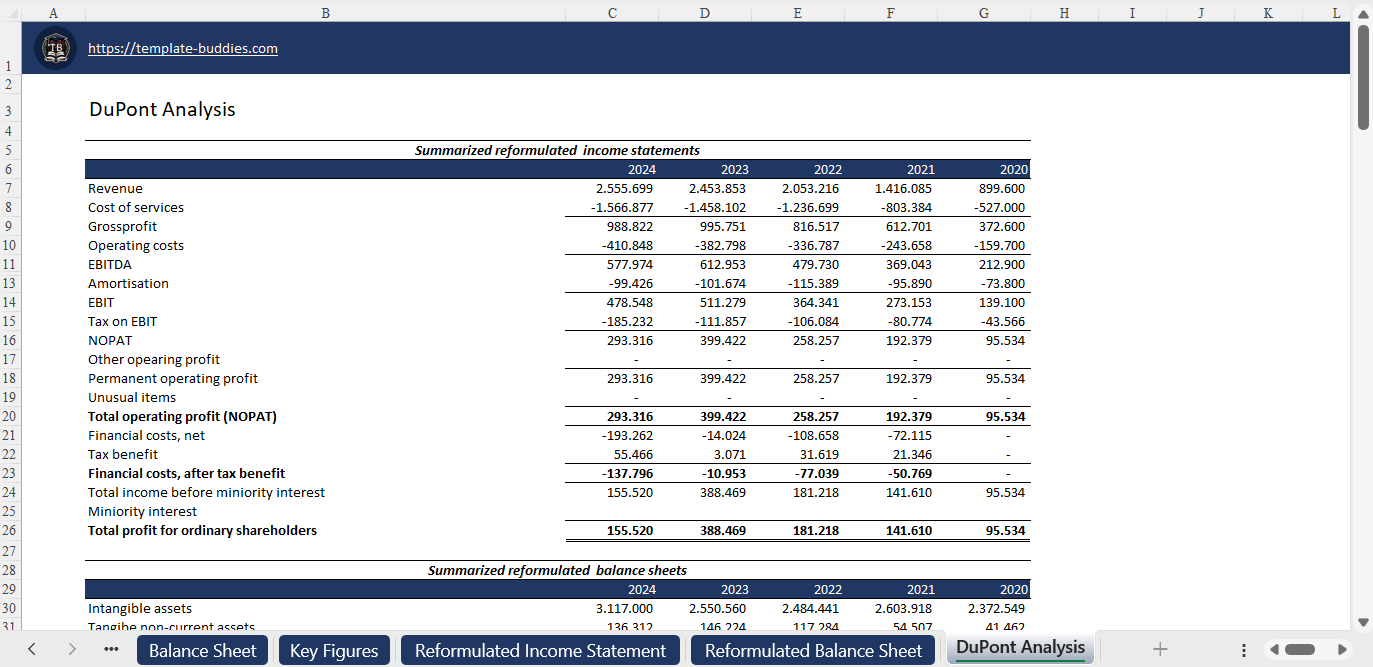This screenshot has height=667, width=1373.
Task: Click the scroll-down arrow on vertical scrollbar
Action: (x=1361, y=620)
